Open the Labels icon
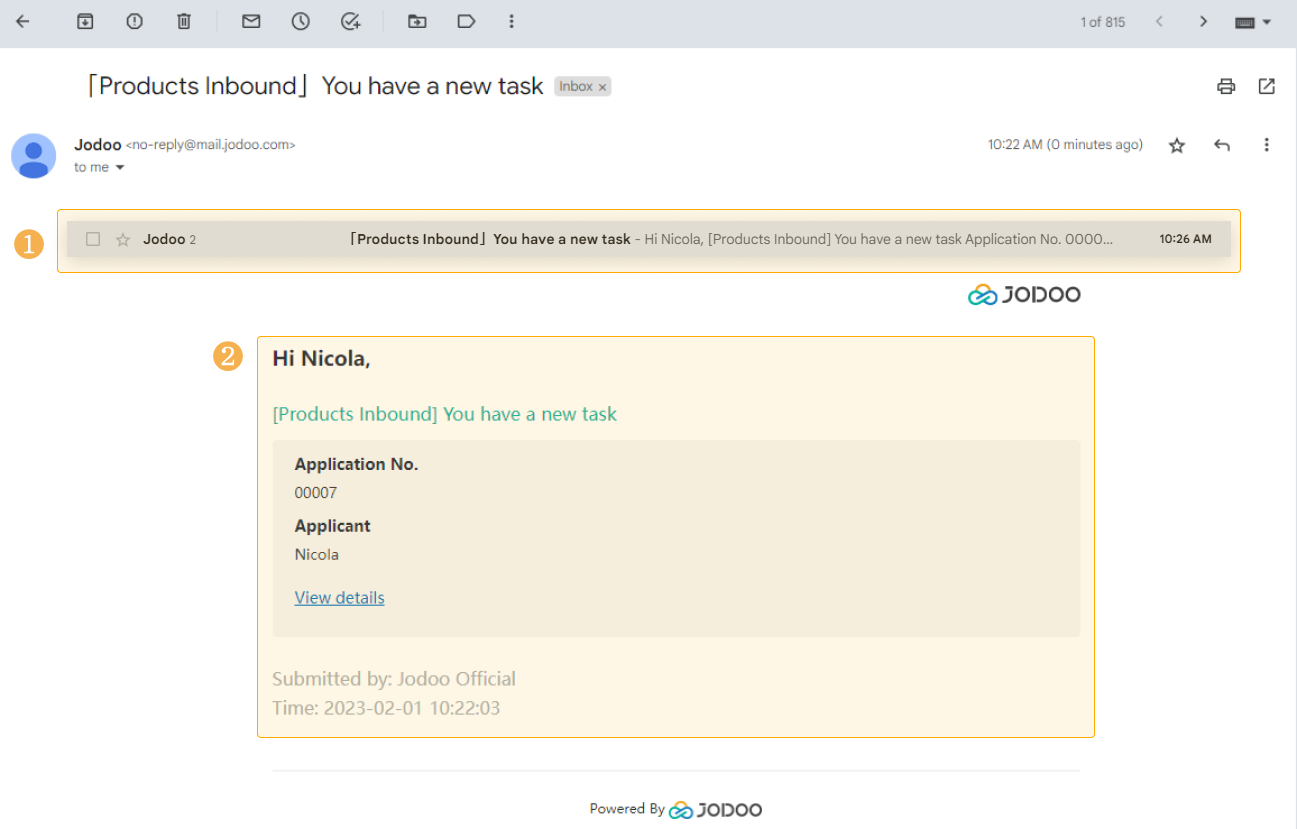 click(x=466, y=21)
